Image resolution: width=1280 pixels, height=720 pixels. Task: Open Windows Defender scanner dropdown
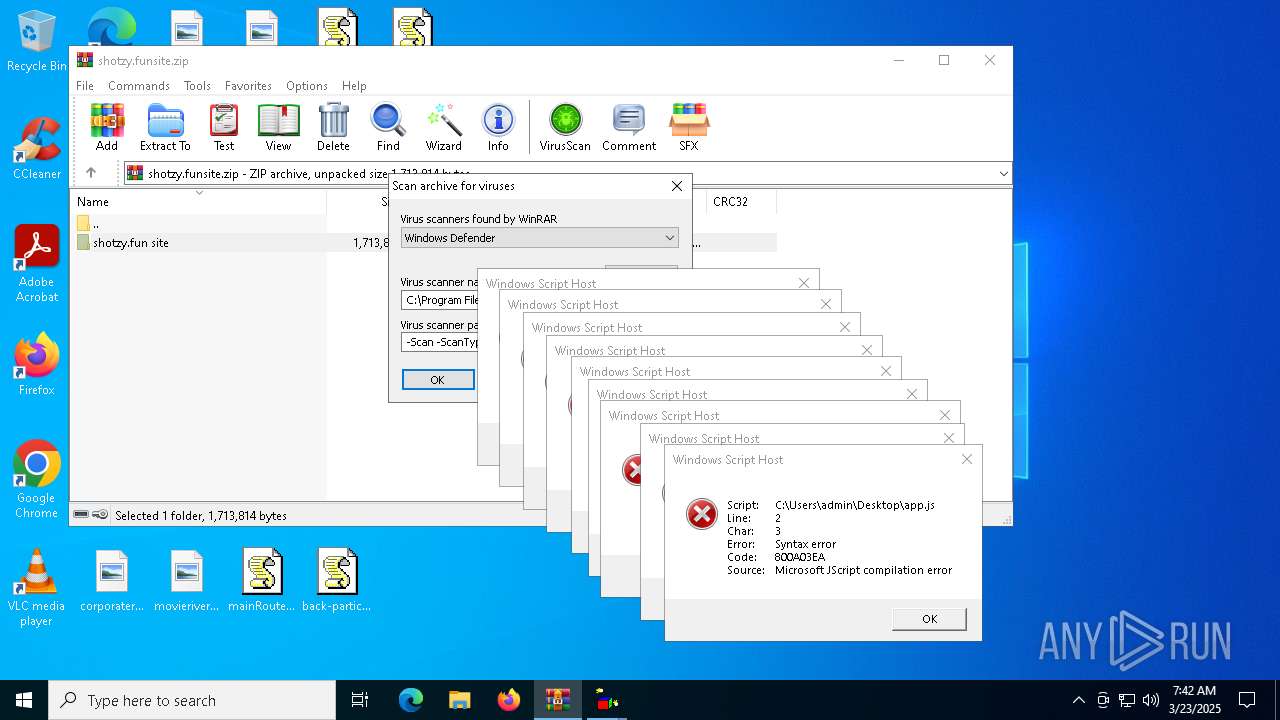coord(540,238)
